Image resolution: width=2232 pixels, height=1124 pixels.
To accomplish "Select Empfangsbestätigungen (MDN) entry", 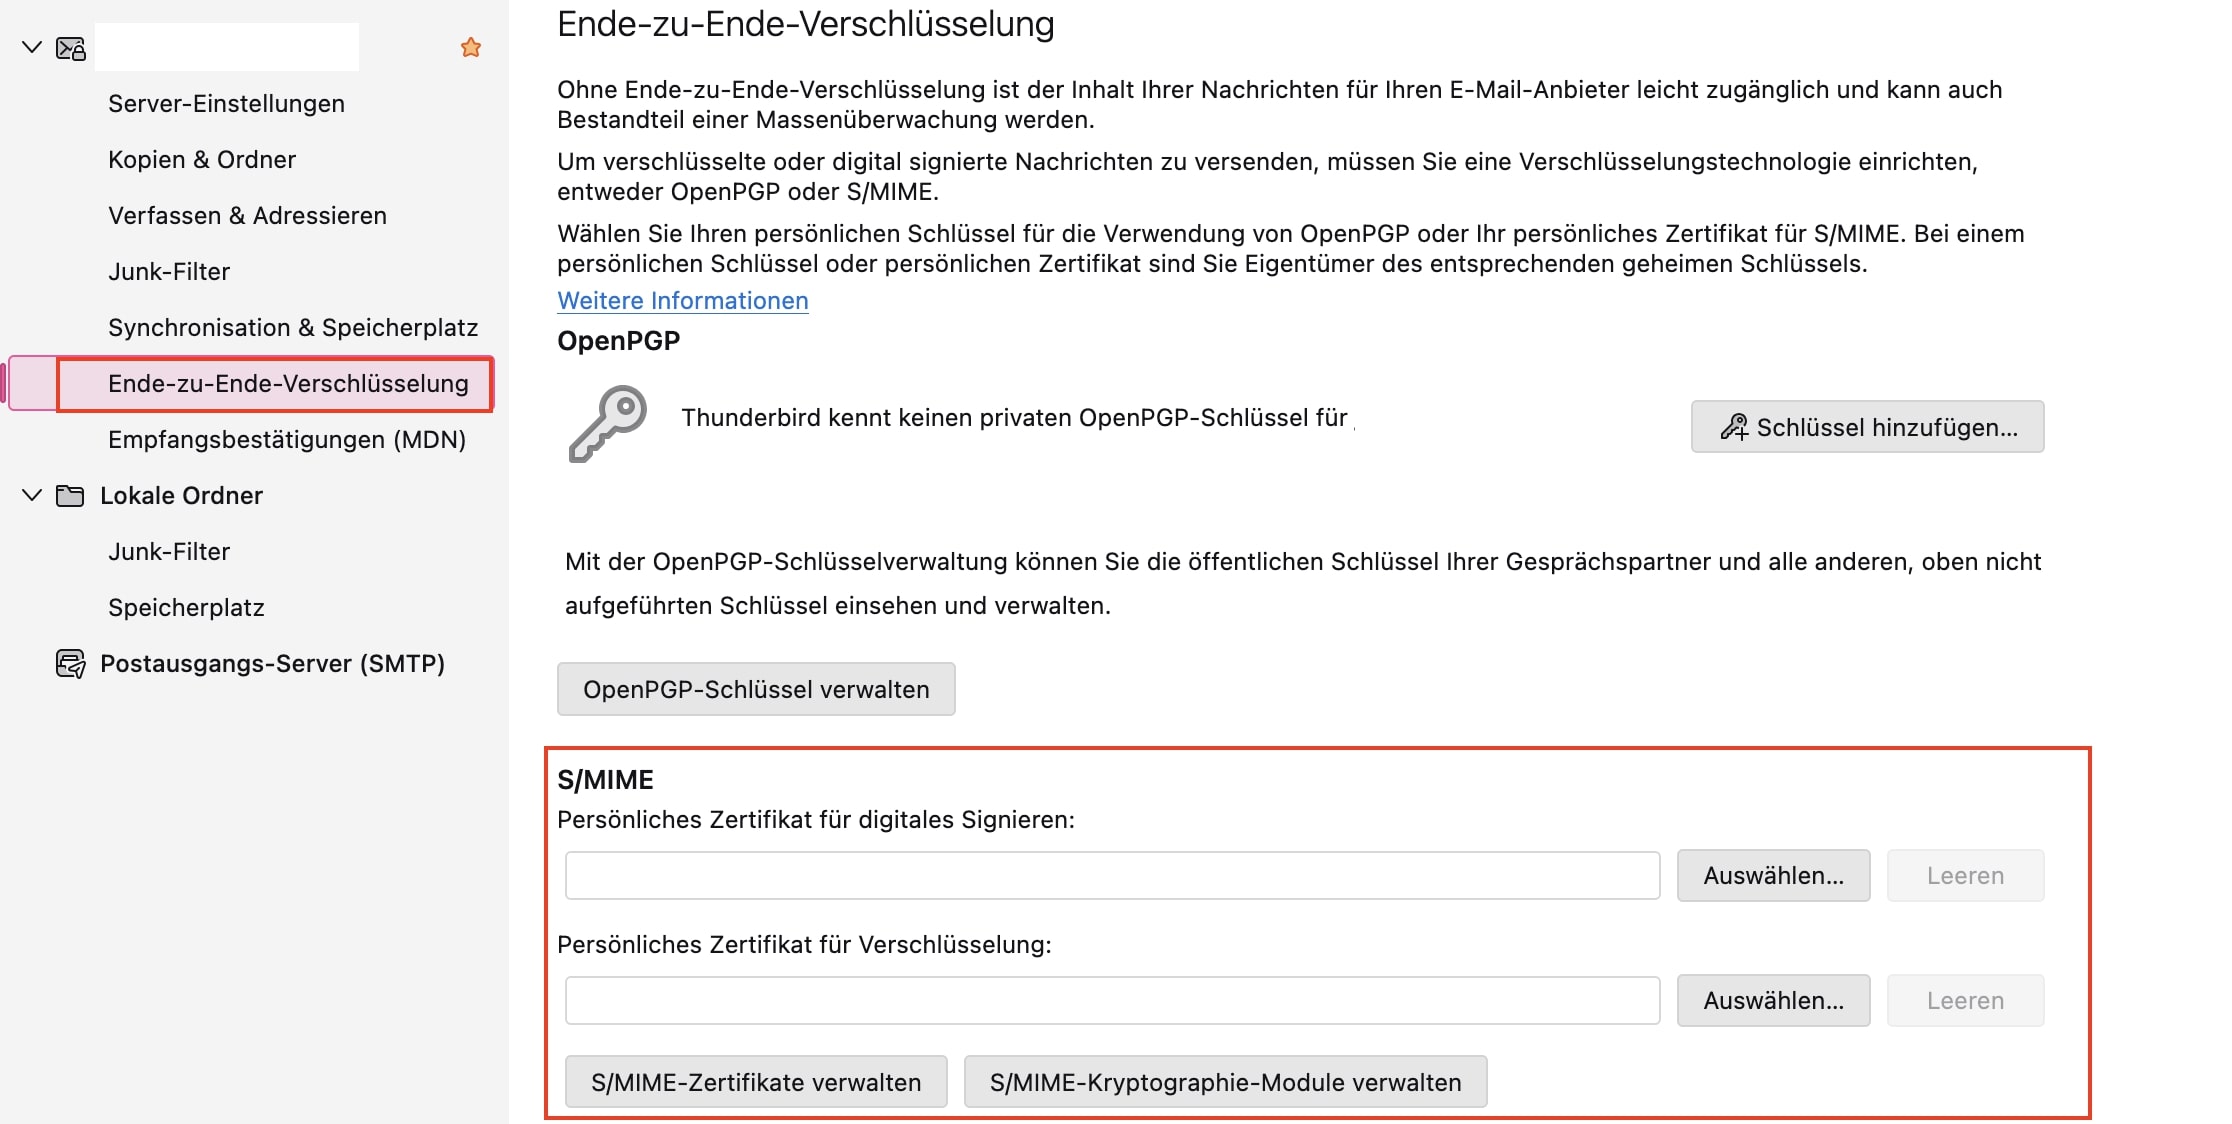I will (287, 439).
